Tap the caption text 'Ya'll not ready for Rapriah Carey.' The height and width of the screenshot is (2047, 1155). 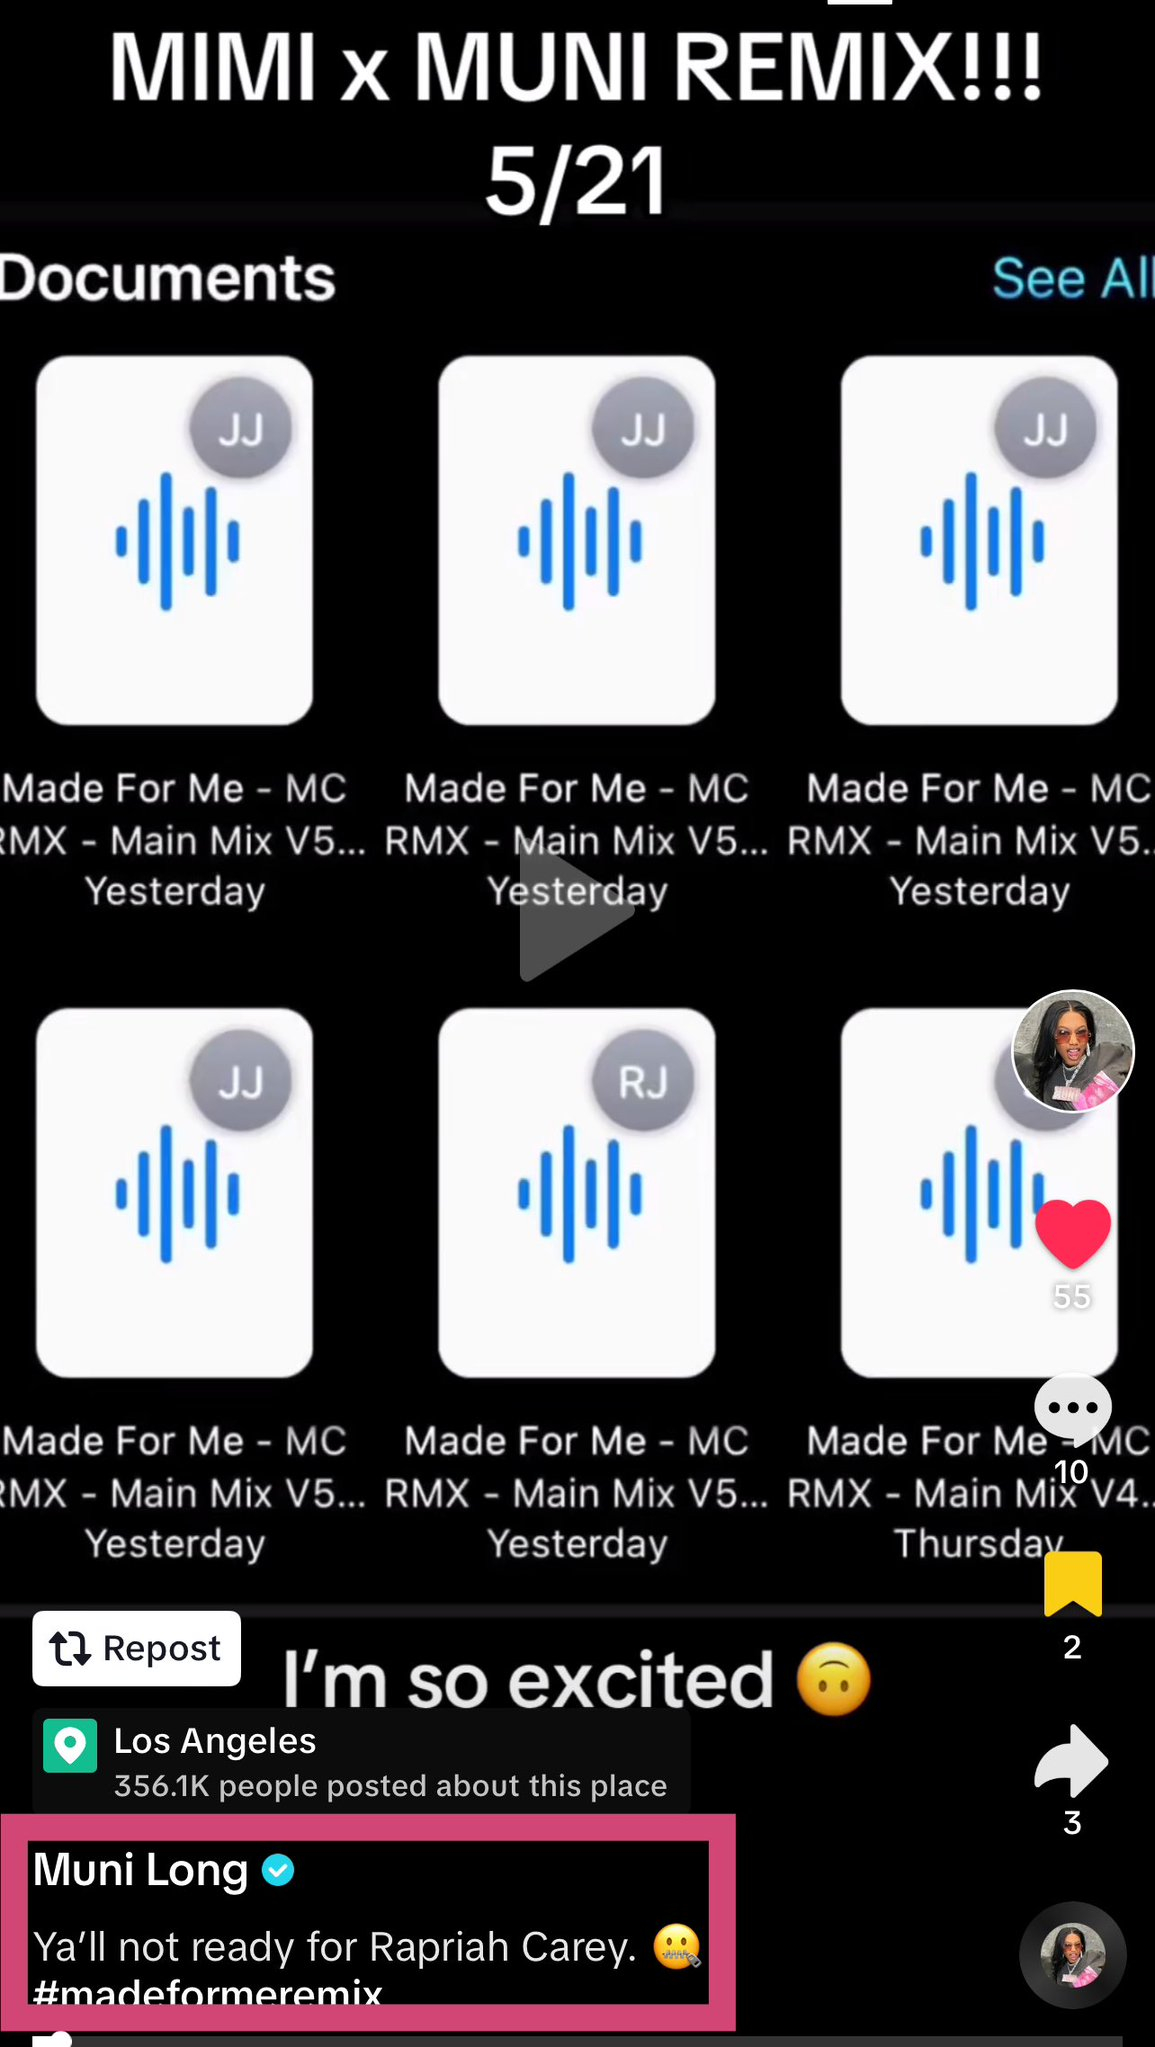point(335,1946)
